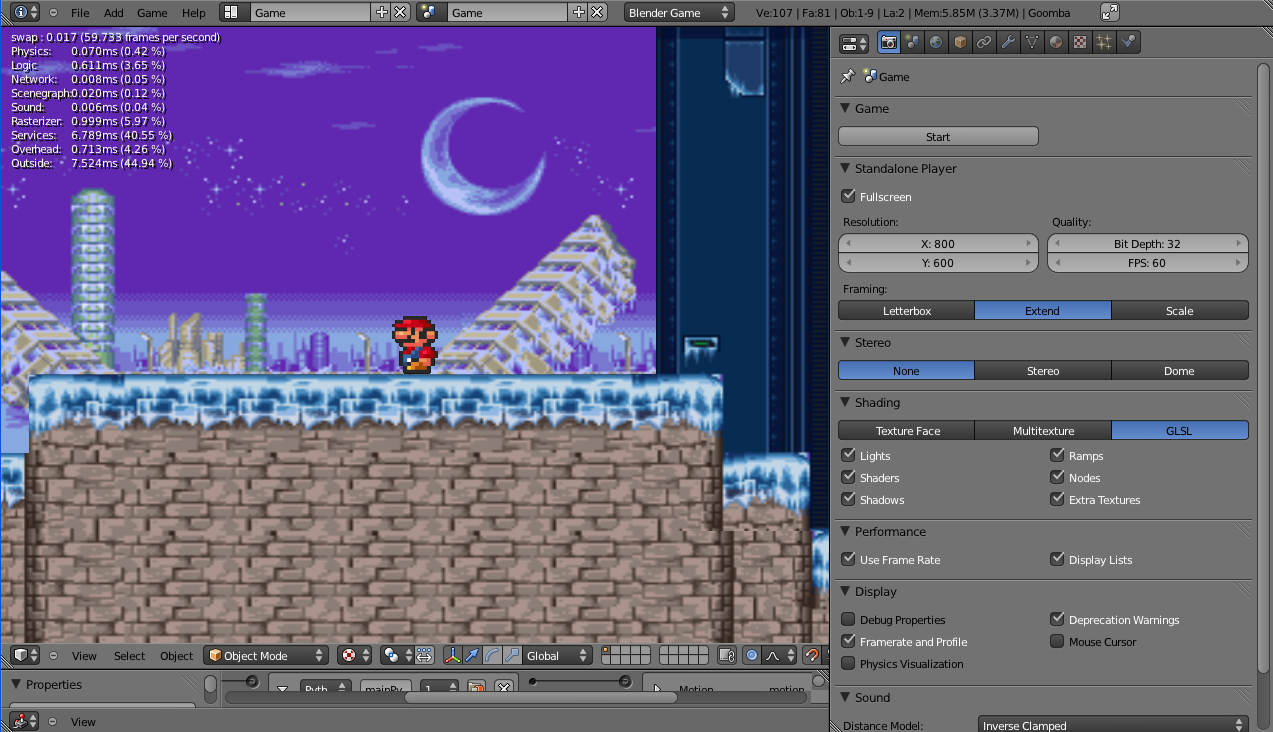This screenshot has height=732, width=1273.
Task: Open viewport shading selector
Action: point(354,655)
